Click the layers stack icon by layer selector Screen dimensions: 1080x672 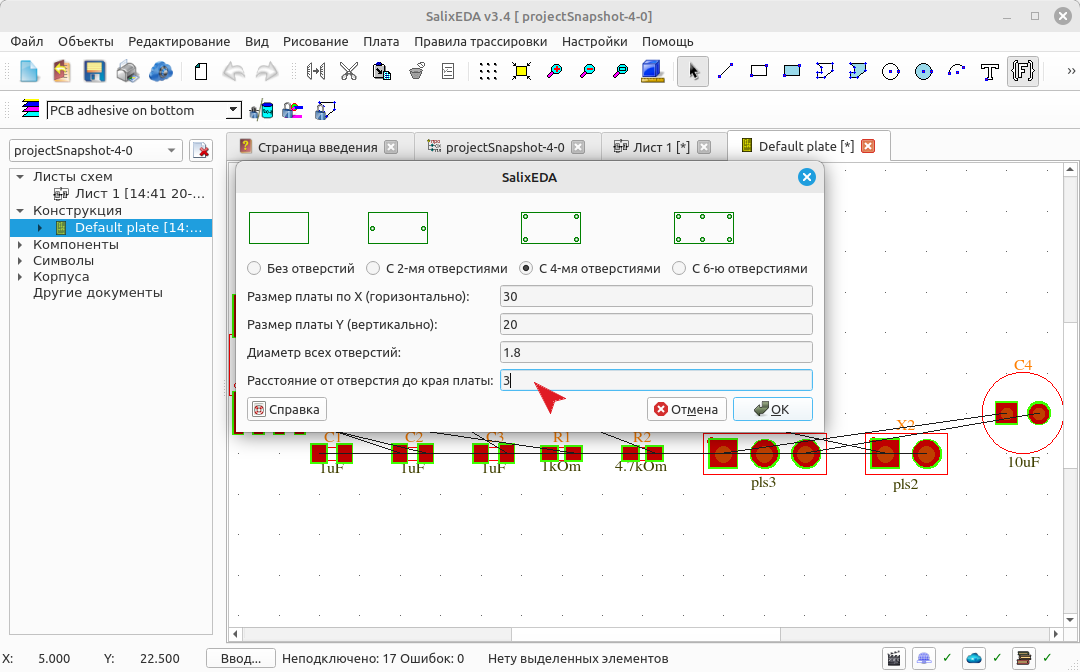coord(30,109)
